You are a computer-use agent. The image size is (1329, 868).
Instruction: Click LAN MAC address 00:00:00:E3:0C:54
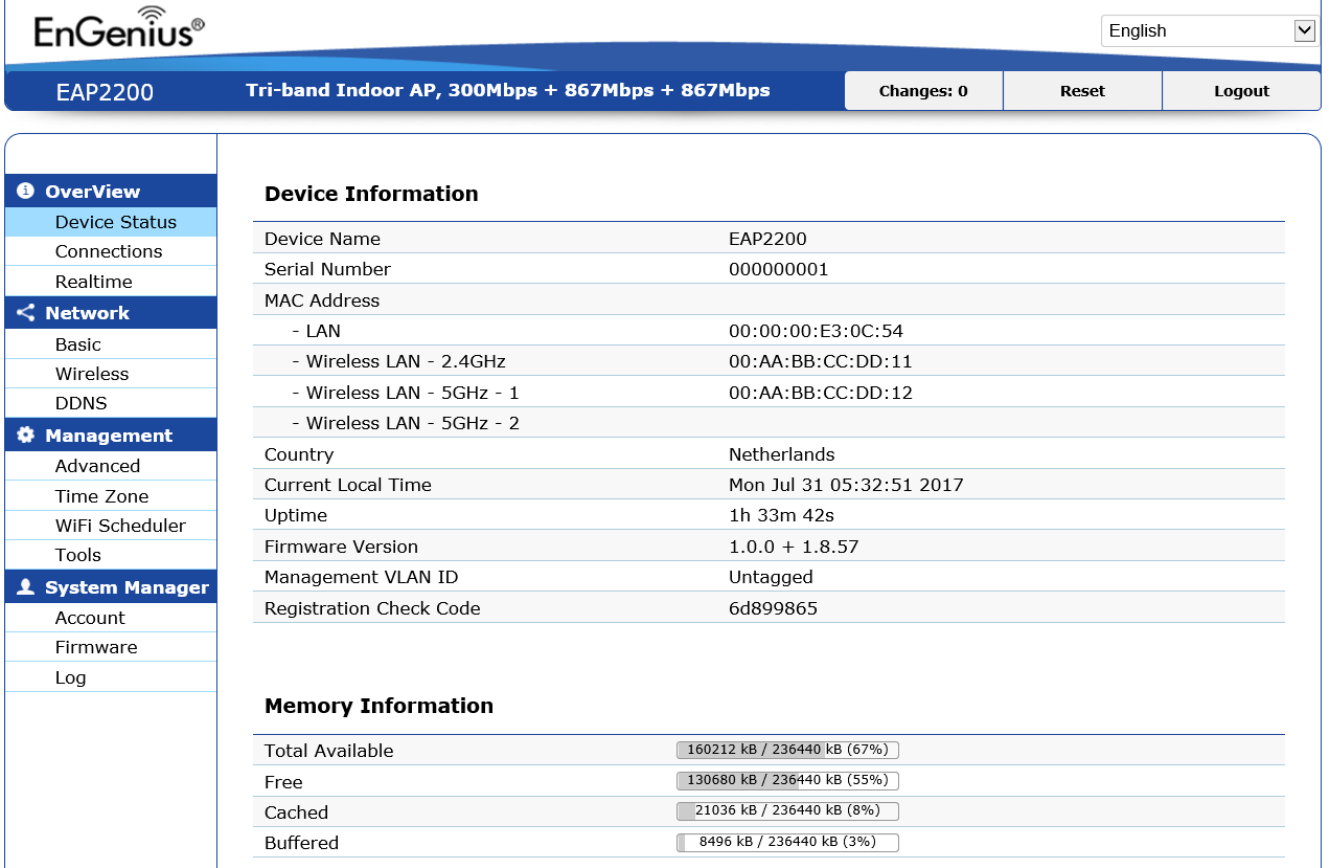tap(816, 331)
